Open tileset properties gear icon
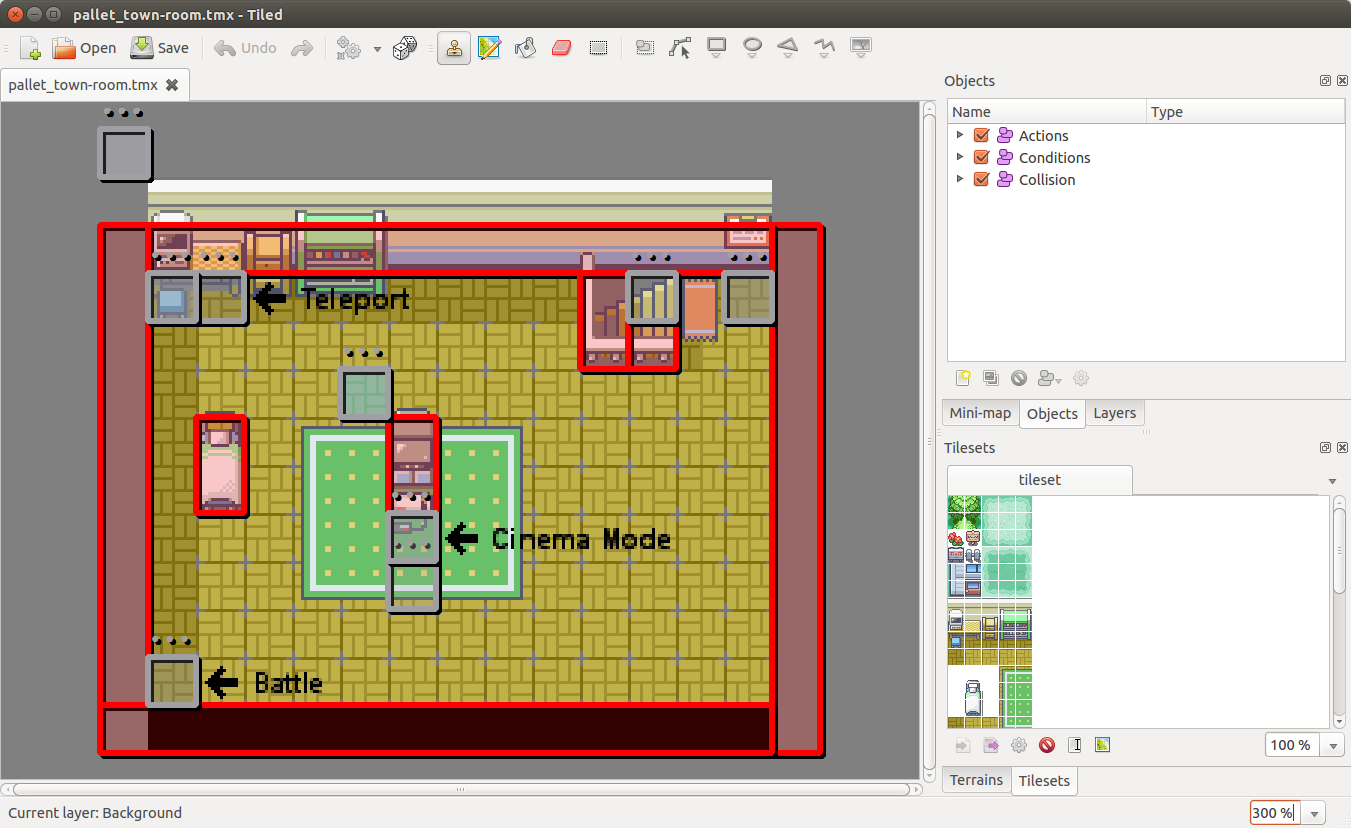 (x=1019, y=745)
